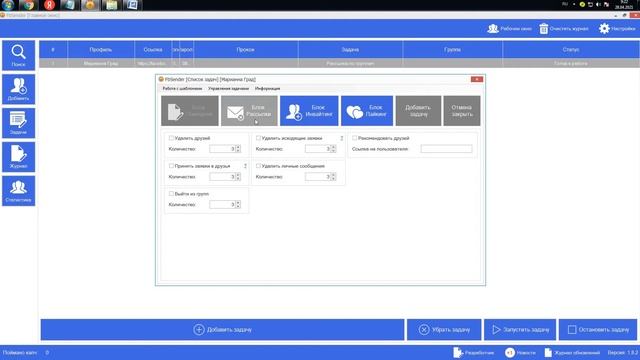The image size is (640, 360).
Task: Click Windows Start orb
Action: click(x=7, y=5)
